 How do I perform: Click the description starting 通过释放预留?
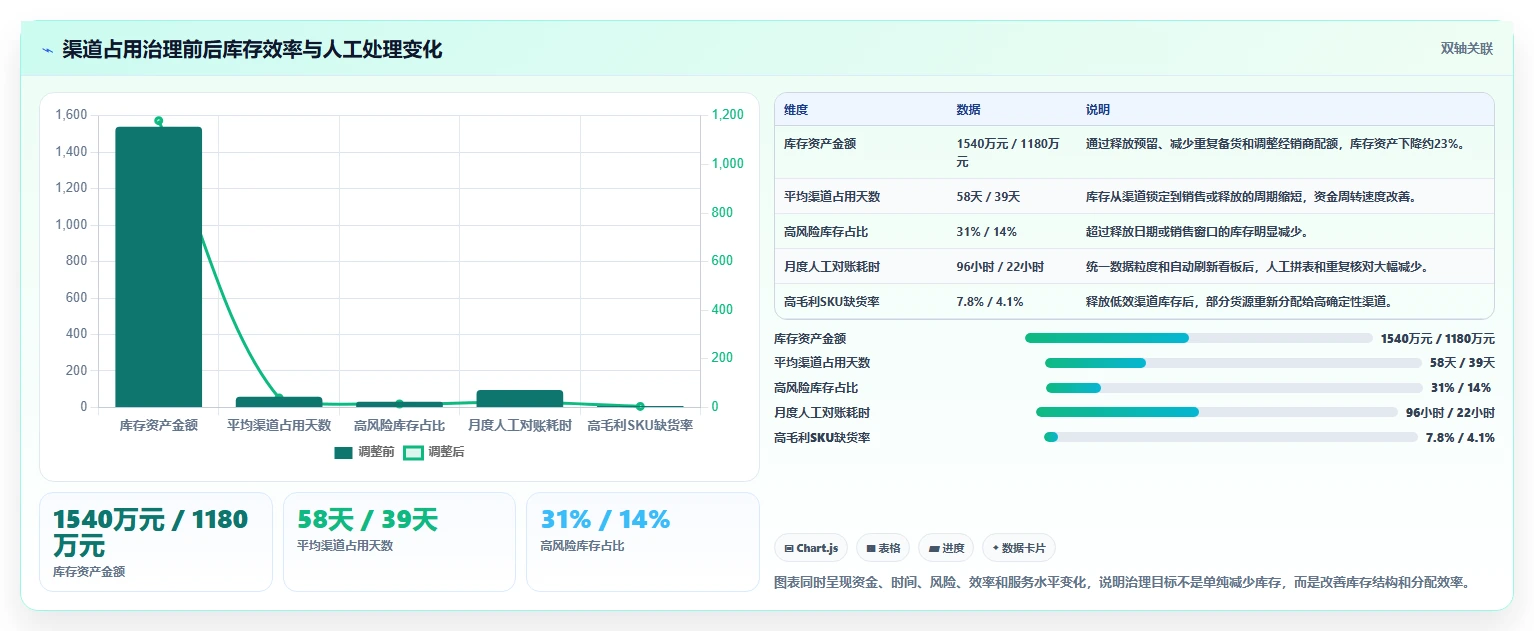click(x=1276, y=144)
